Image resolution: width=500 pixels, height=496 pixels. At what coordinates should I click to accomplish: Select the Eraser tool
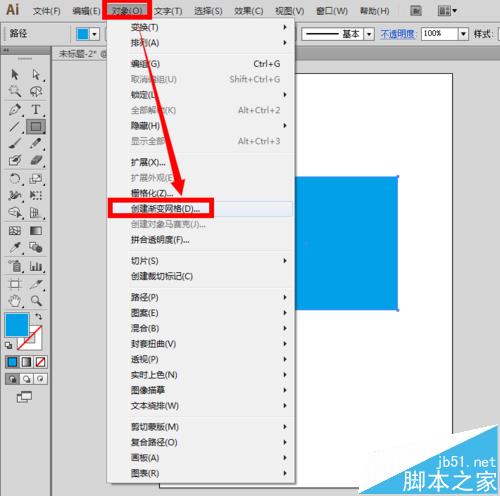(x=36, y=160)
